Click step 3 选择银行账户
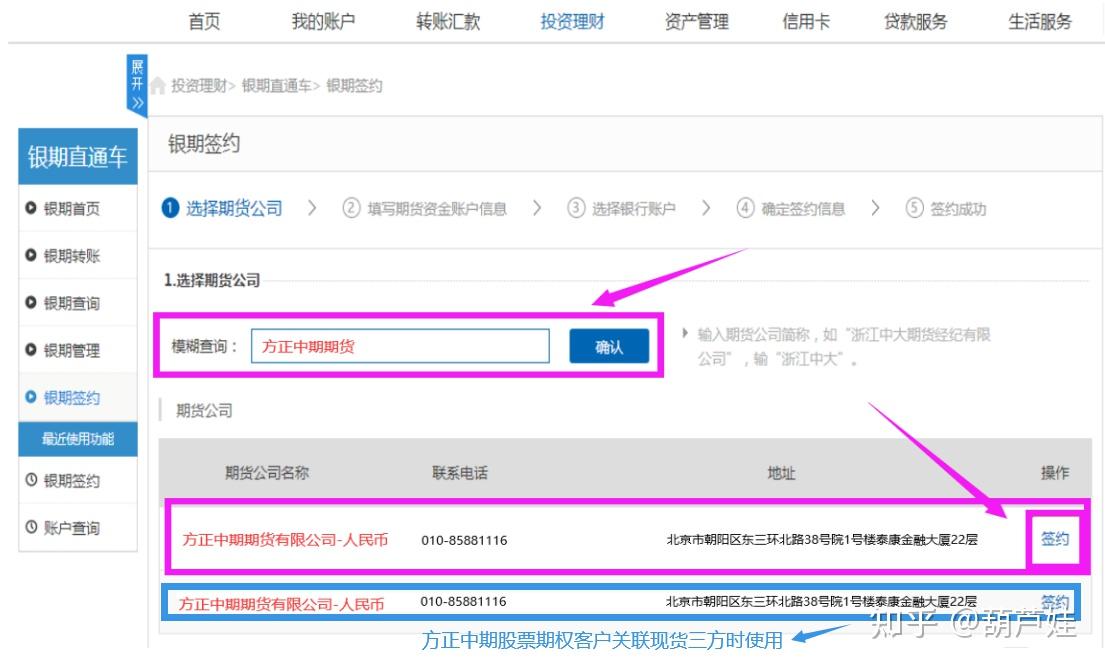The width and height of the screenshot is (1105, 670). [622, 209]
